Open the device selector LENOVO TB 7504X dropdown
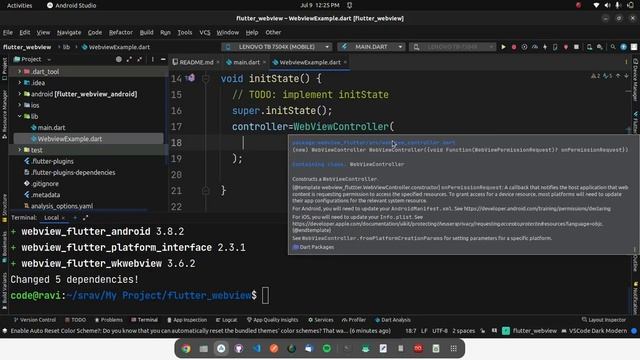This screenshot has width=640, height=360. [277, 47]
